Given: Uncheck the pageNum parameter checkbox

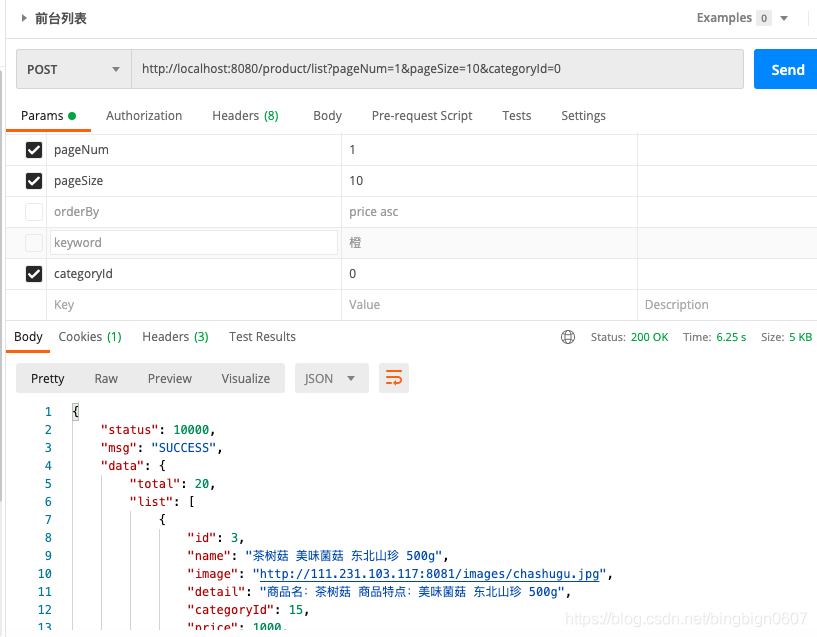Looking at the screenshot, I should (34, 150).
